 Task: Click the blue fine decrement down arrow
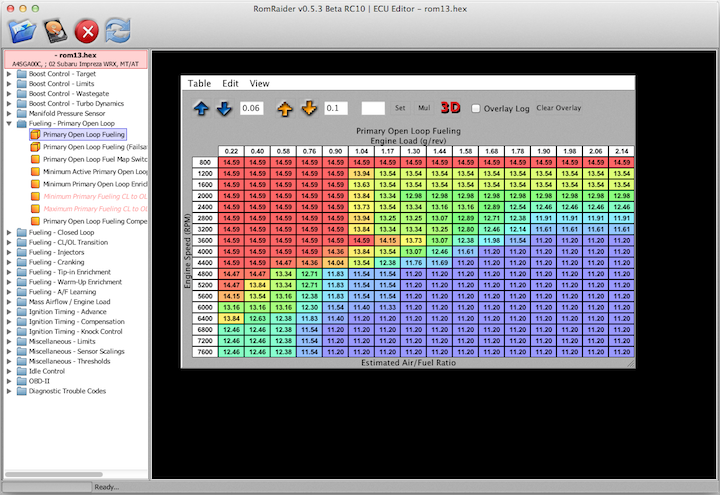pos(224,108)
